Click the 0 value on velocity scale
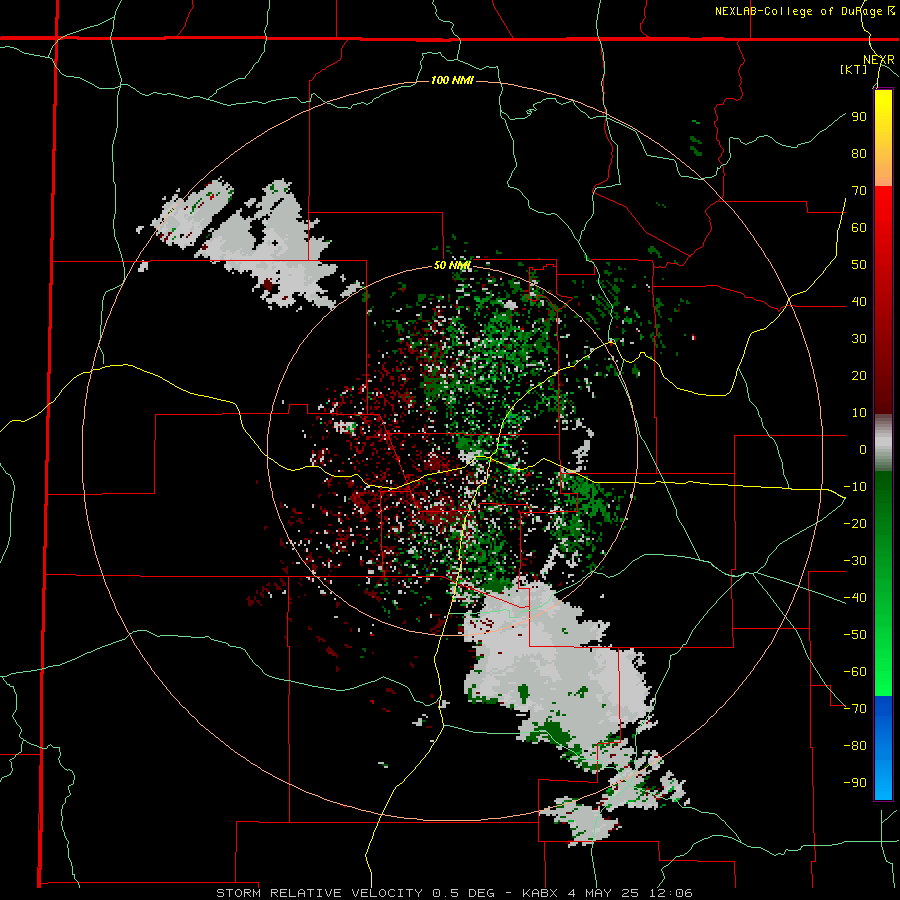The image size is (900, 900). (863, 450)
